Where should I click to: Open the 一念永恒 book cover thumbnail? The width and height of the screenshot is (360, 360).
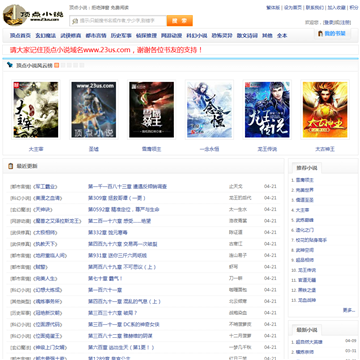209,110
